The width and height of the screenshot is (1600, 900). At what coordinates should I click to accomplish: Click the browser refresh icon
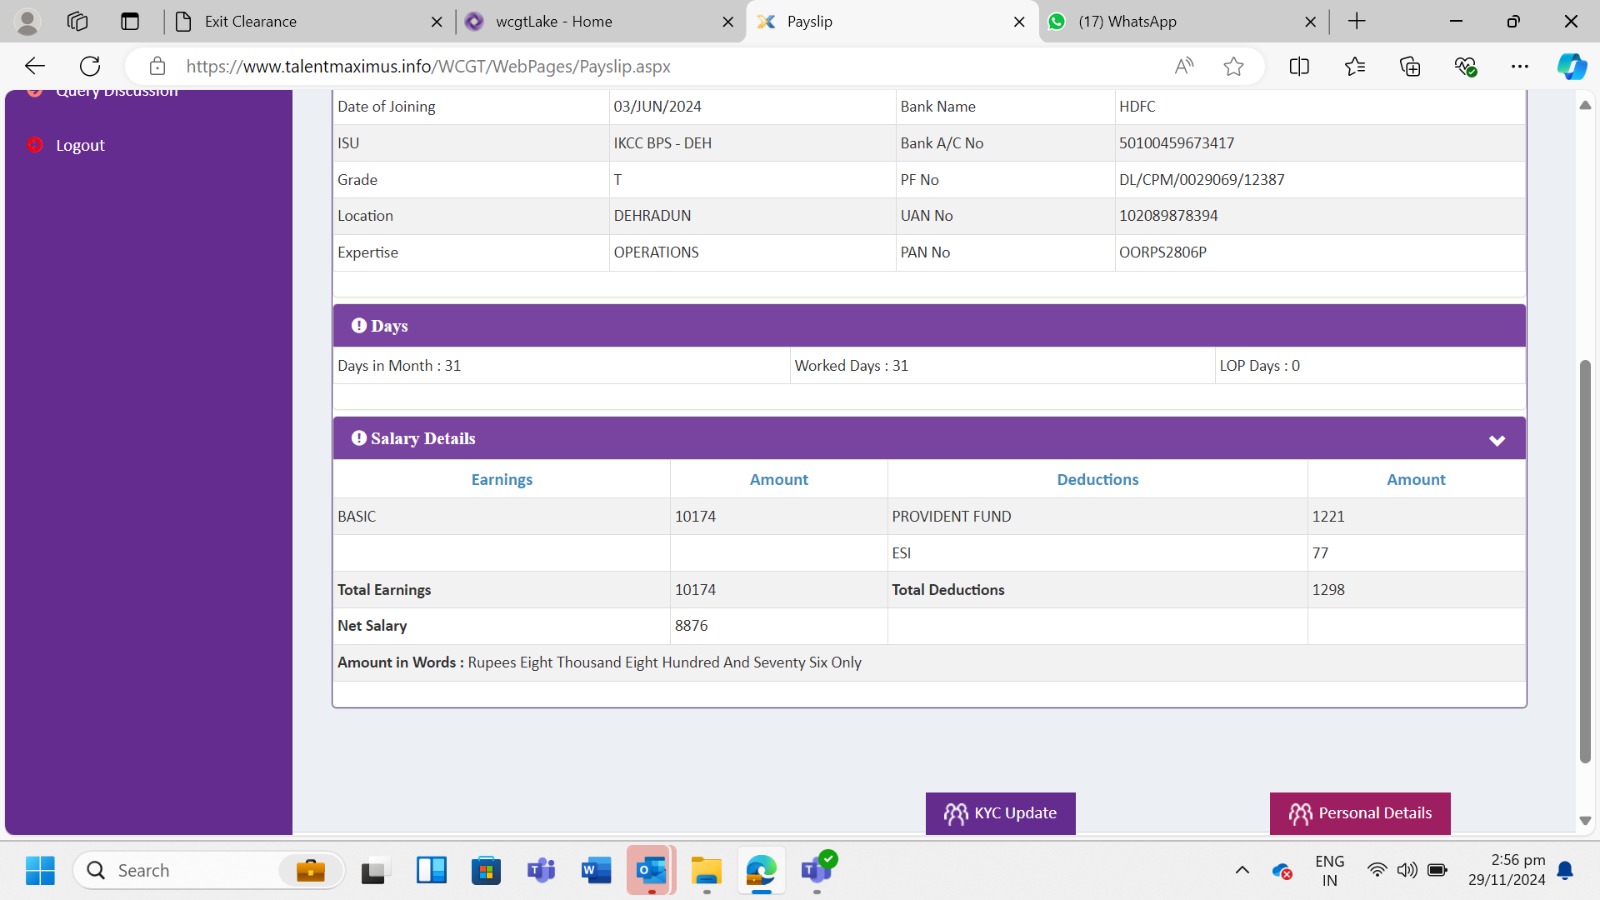pos(90,66)
